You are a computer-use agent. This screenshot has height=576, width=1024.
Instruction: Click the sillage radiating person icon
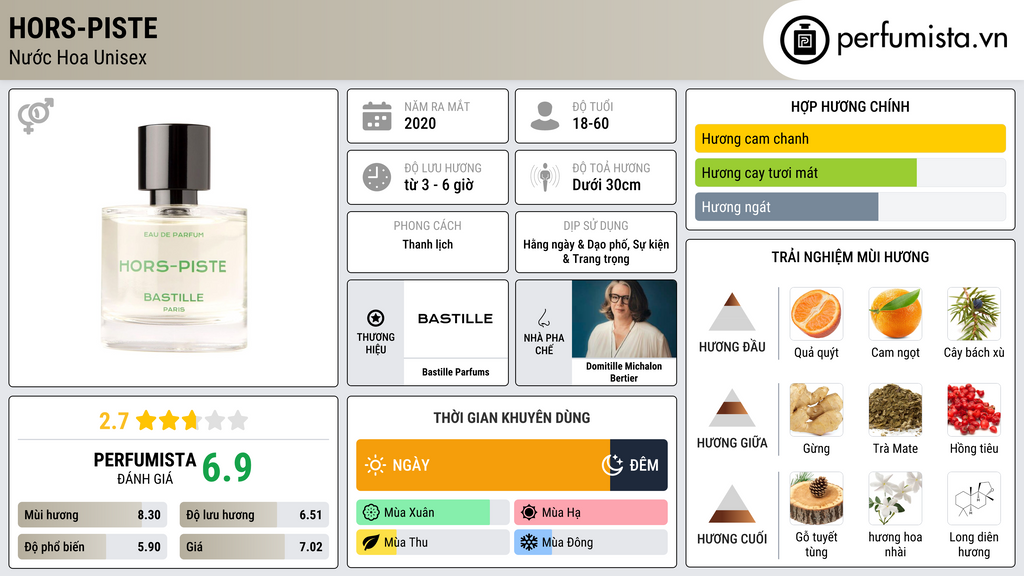coord(545,177)
